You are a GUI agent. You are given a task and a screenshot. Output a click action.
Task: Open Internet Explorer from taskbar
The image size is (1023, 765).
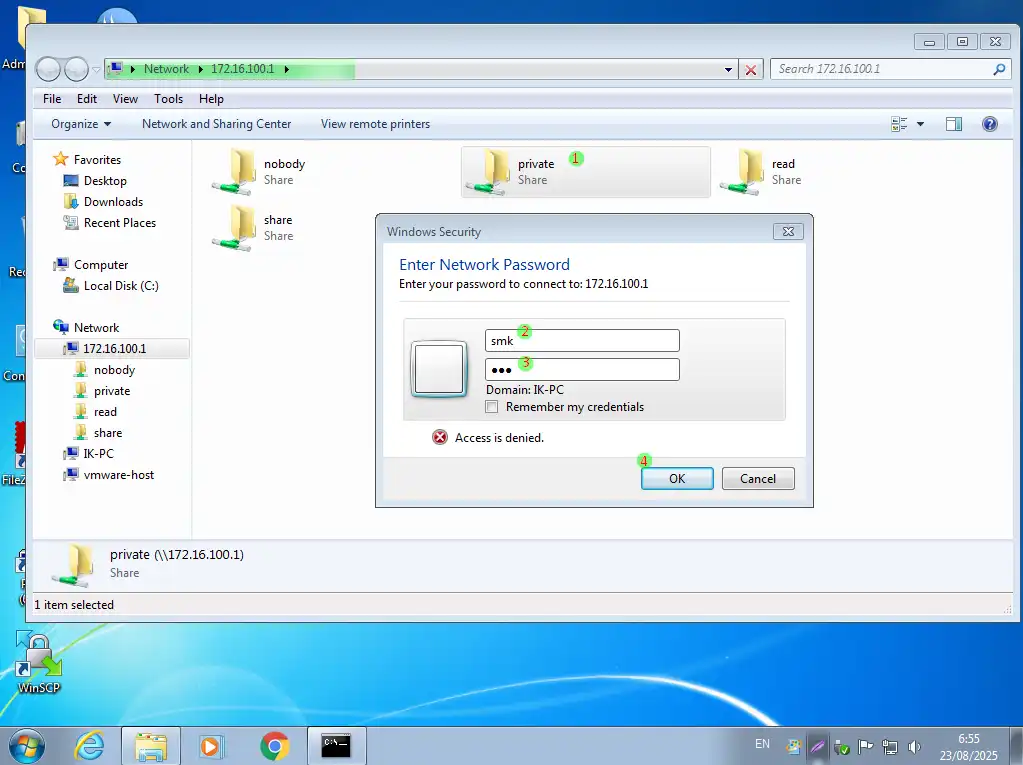(90, 746)
